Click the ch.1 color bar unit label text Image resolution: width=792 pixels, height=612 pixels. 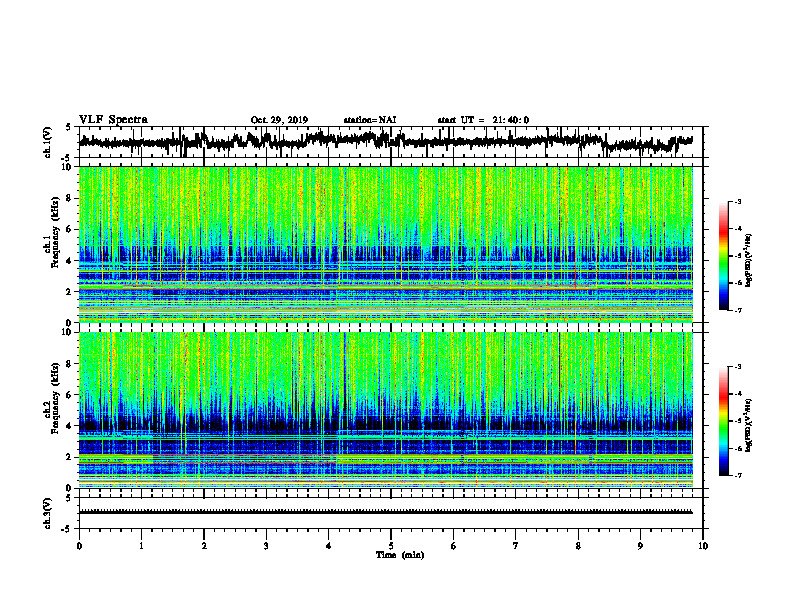pos(750,260)
